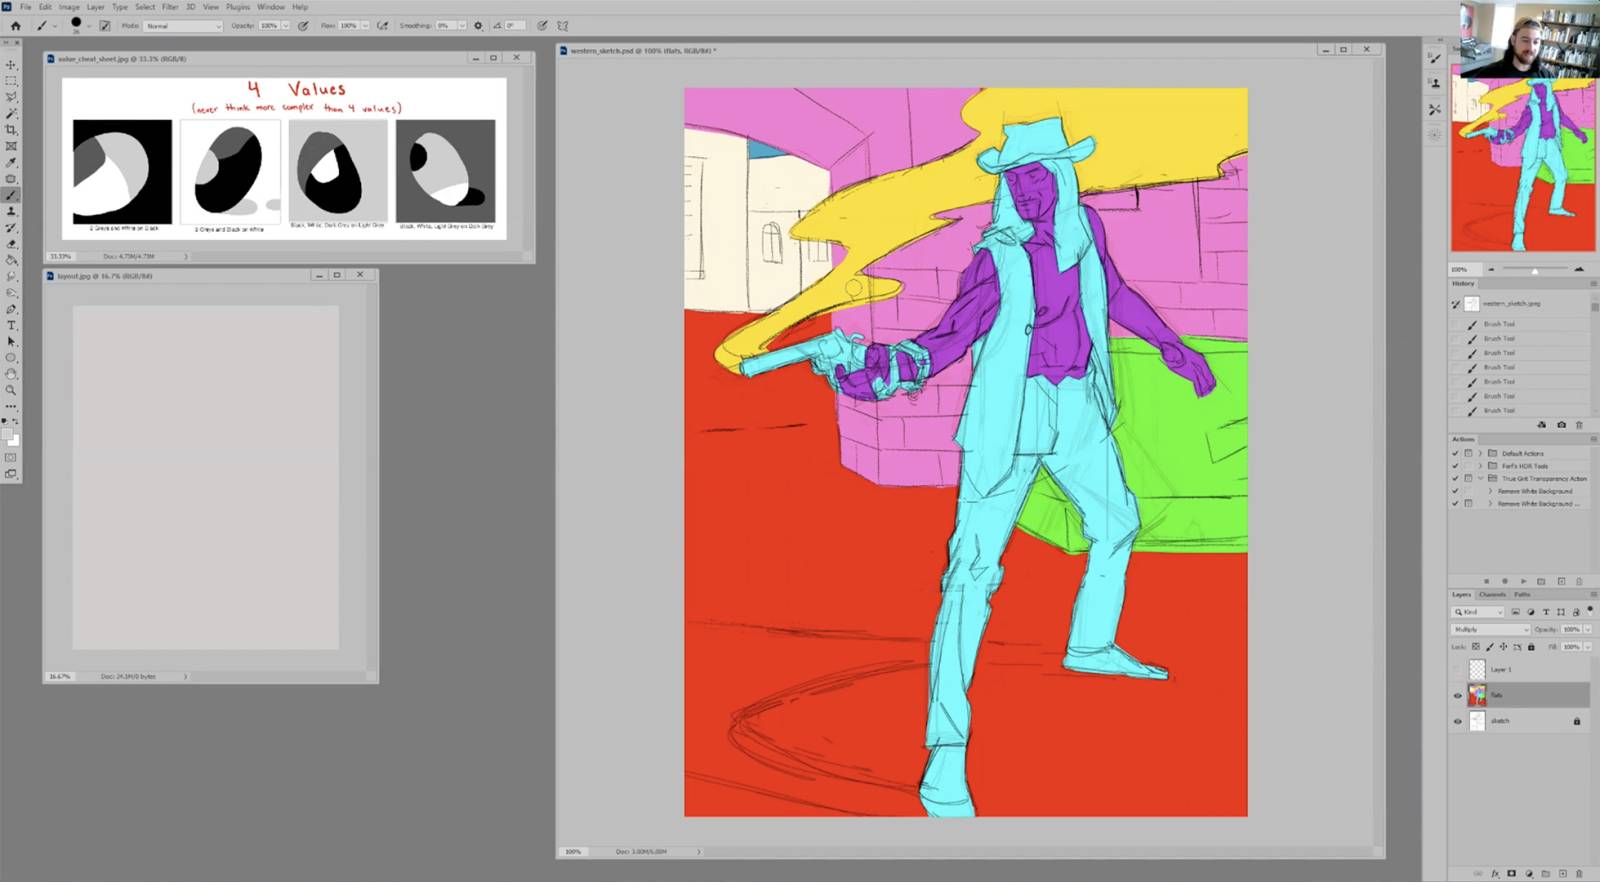
Task: Delete layer using the Layers trash icon
Action: (1580, 873)
